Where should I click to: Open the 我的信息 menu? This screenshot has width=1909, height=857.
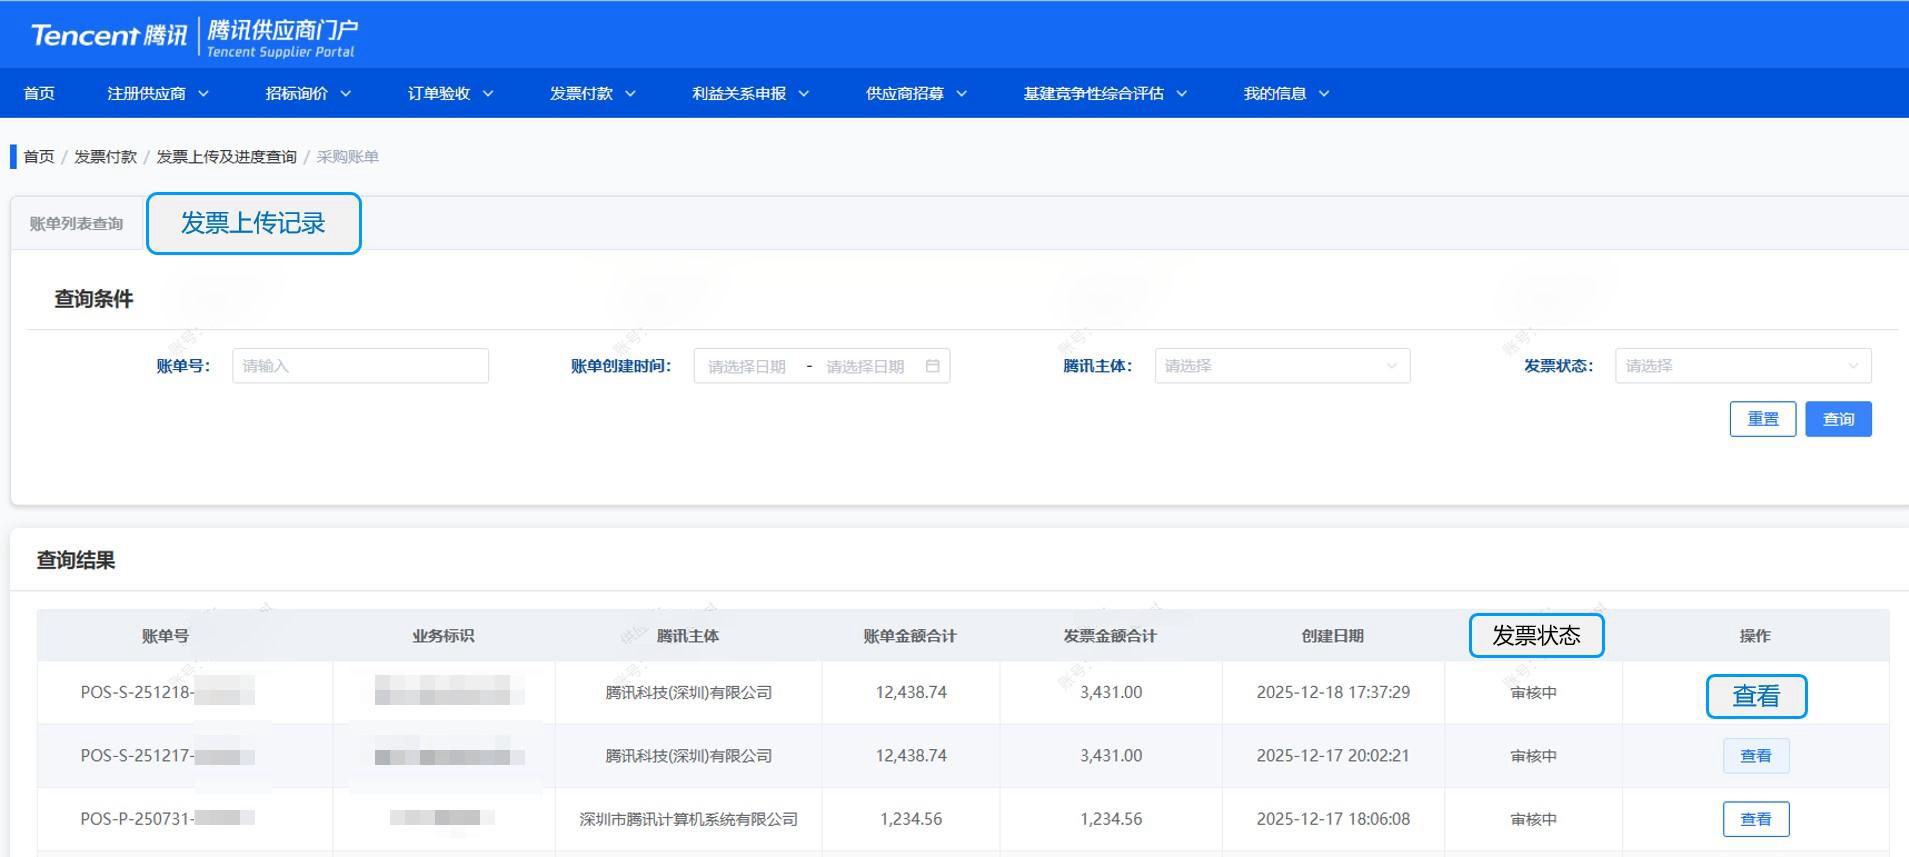pos(1286,93)
